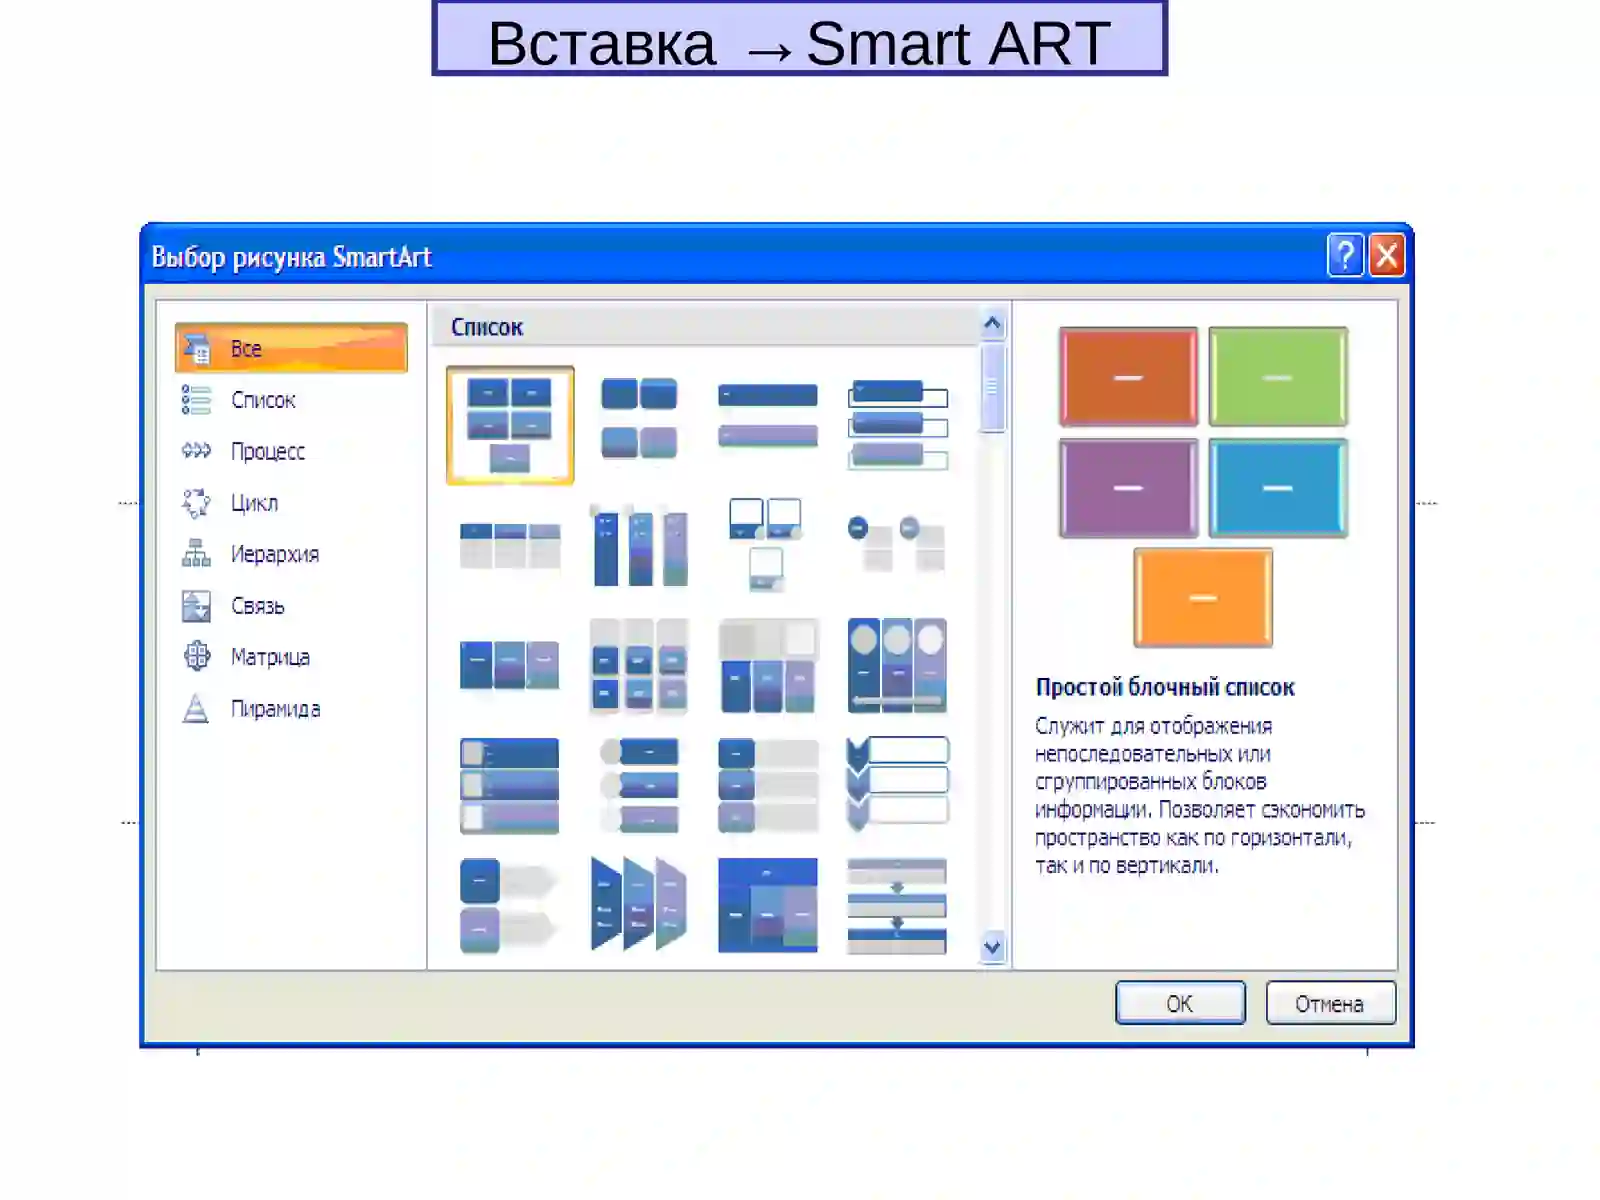
Task: Click the orange bottom preview block
Action: click(1203, 598)
